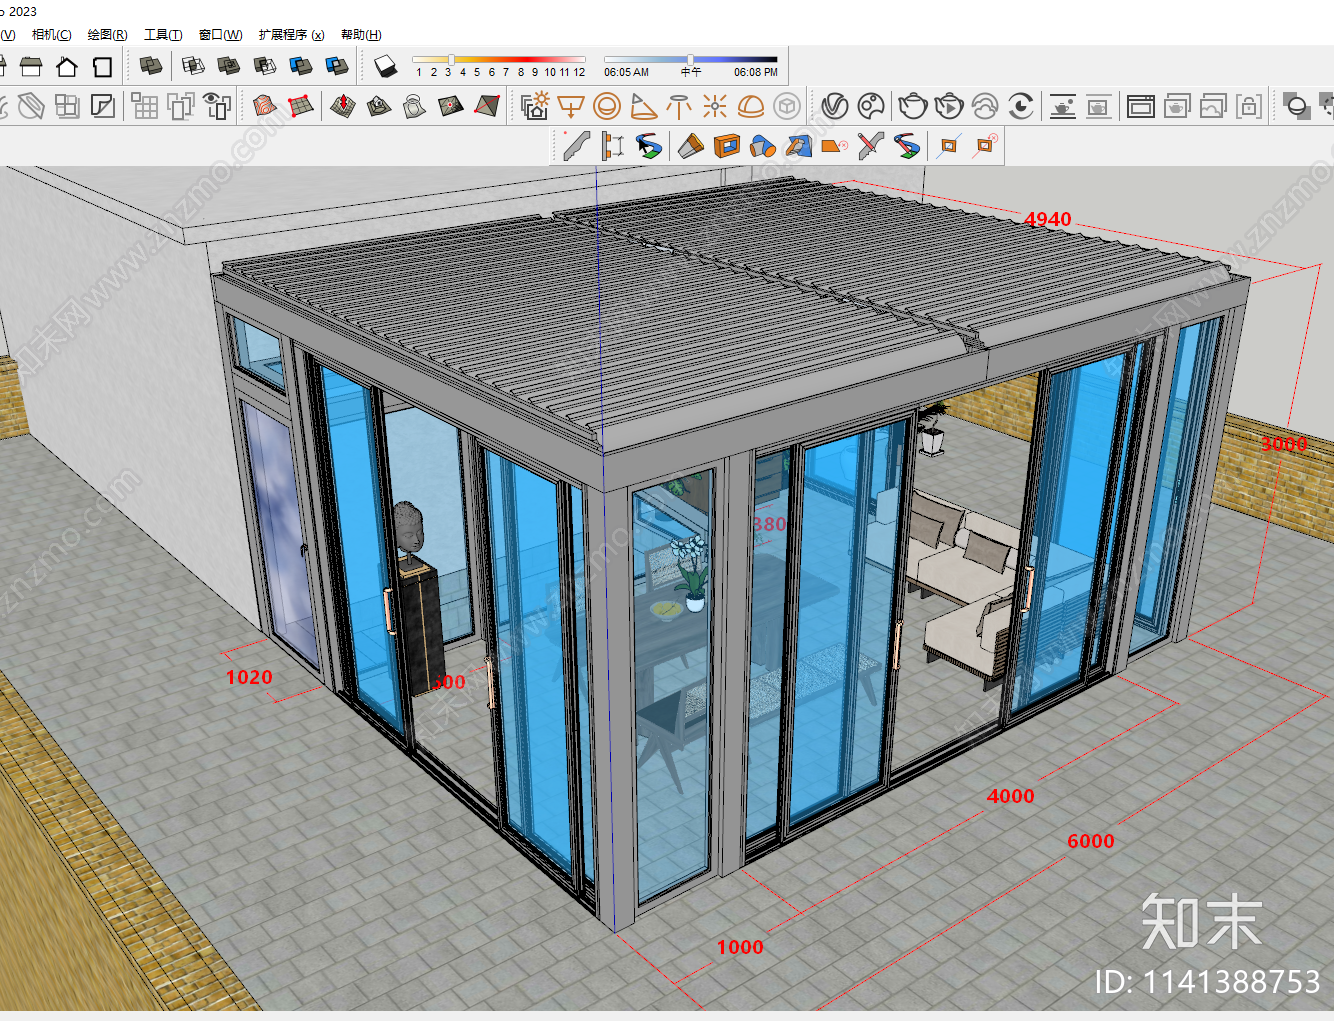1334x1021 pixels.
Task: Click the Buddha head statue in model
Action: pos(409,527)
